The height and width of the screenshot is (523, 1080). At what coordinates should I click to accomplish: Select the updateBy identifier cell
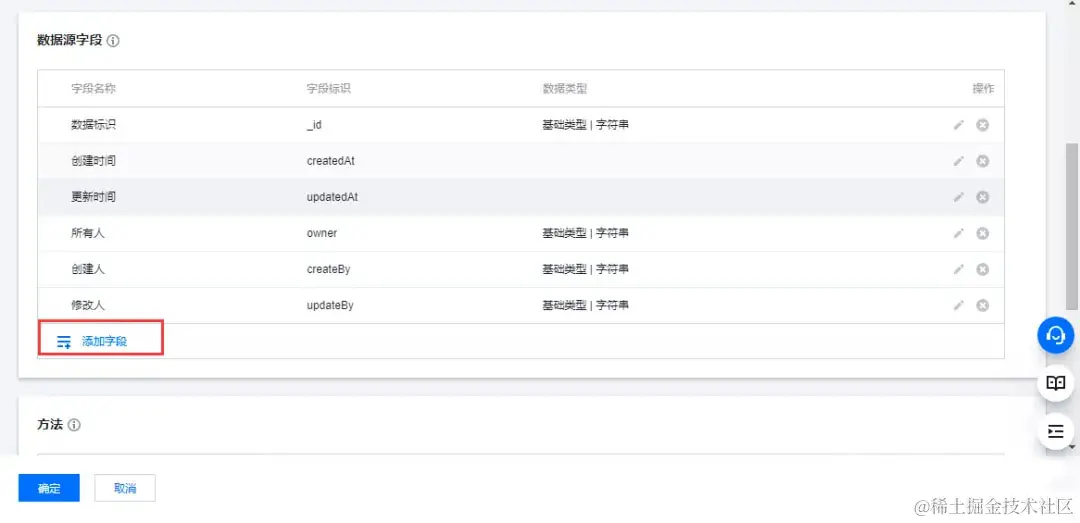pos(330,305)
